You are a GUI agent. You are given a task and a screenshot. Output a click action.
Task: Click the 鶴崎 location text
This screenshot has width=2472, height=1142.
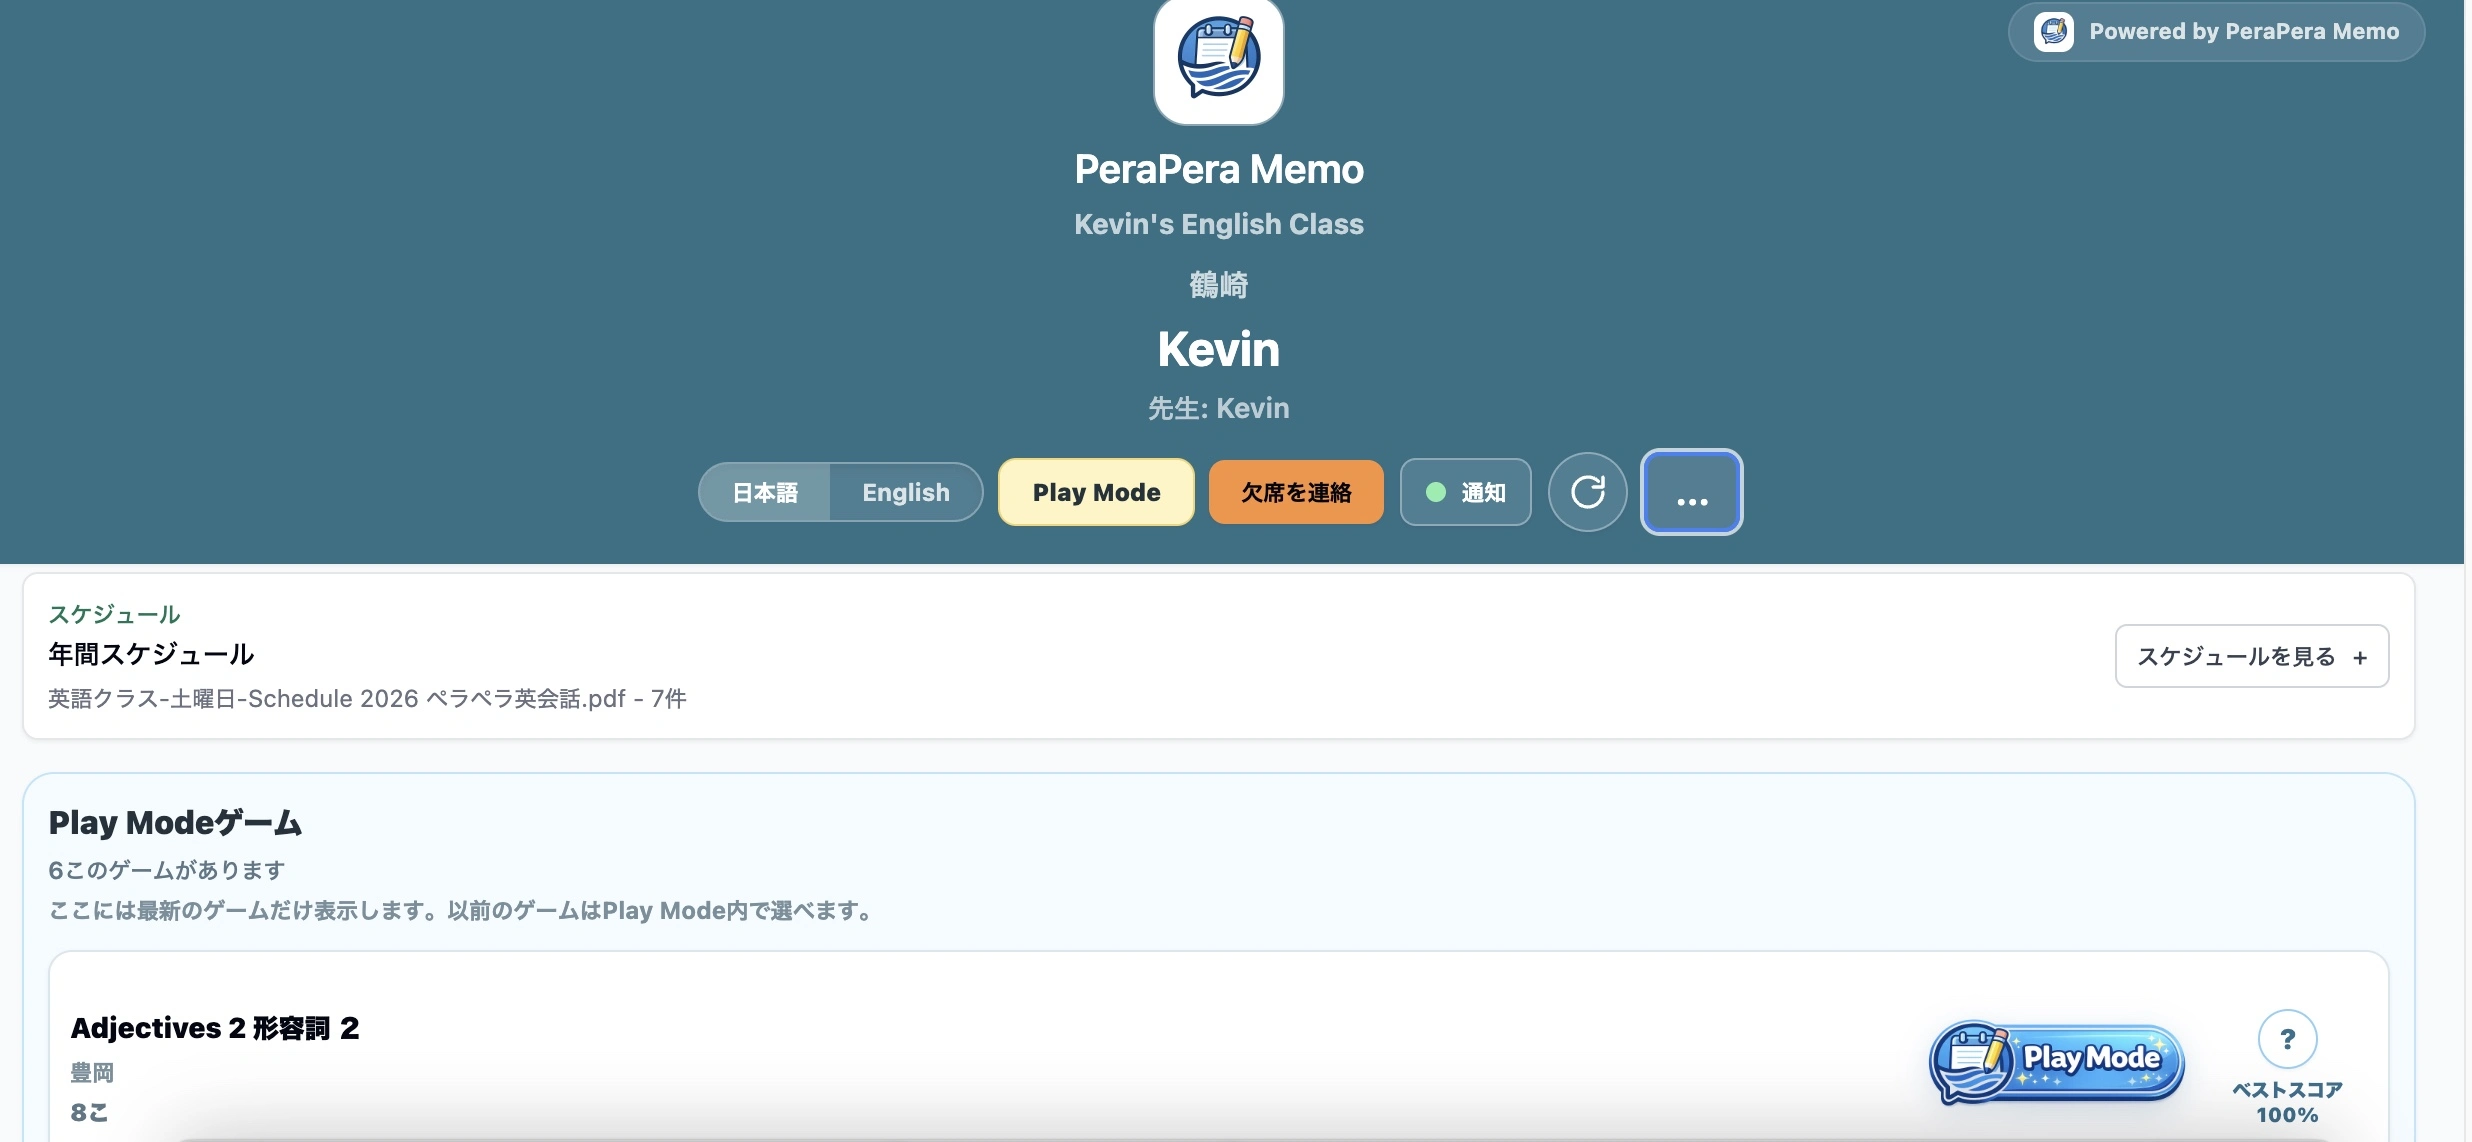(1218, 285)
